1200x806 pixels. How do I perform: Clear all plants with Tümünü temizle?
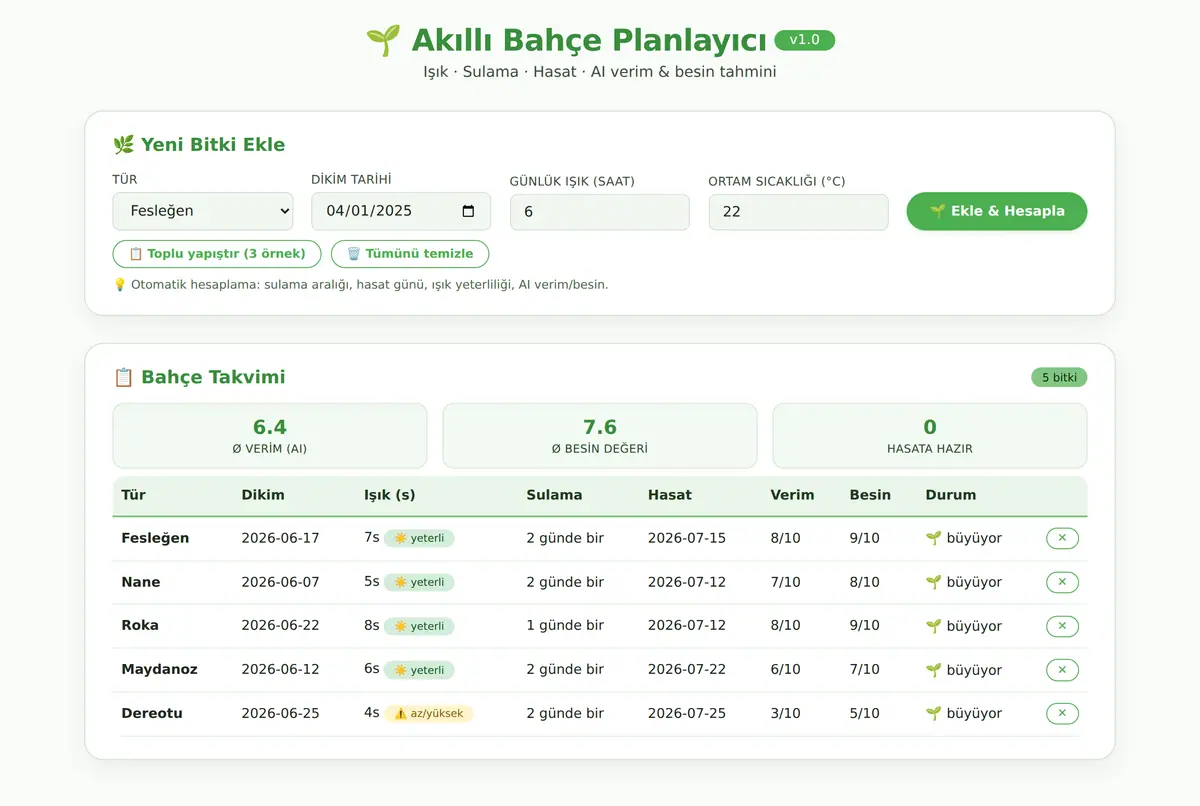click(x=410, y=254)
